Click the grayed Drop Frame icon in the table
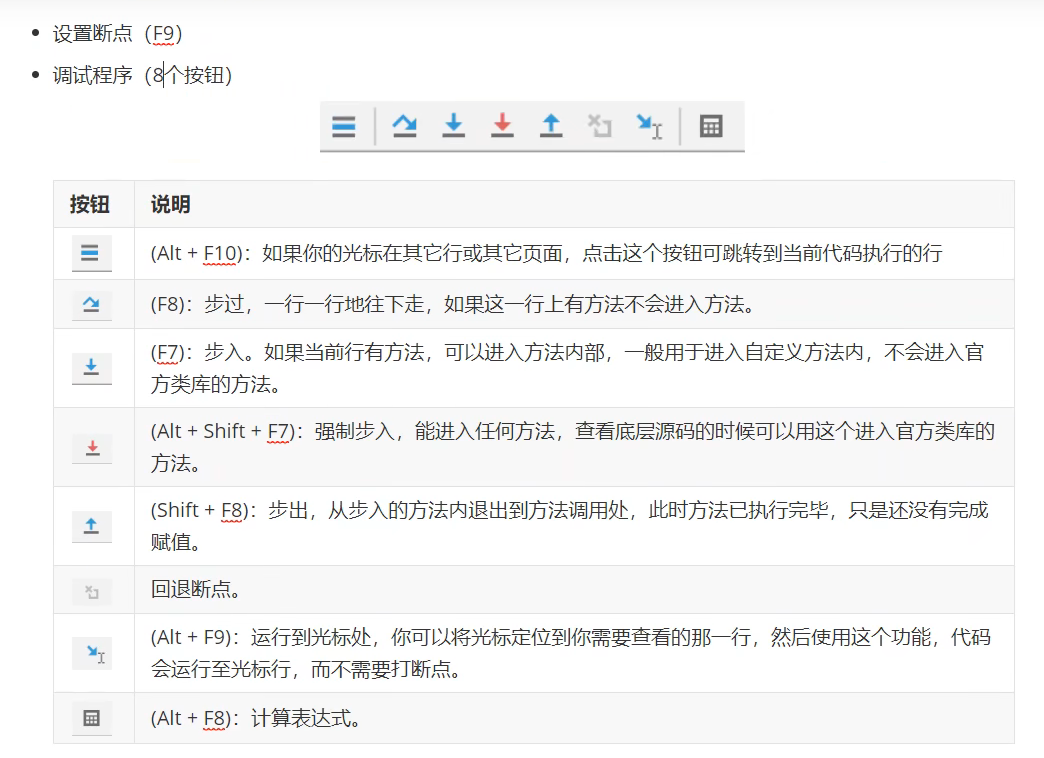Screen dimensions: 1044x758 (92, 590)
